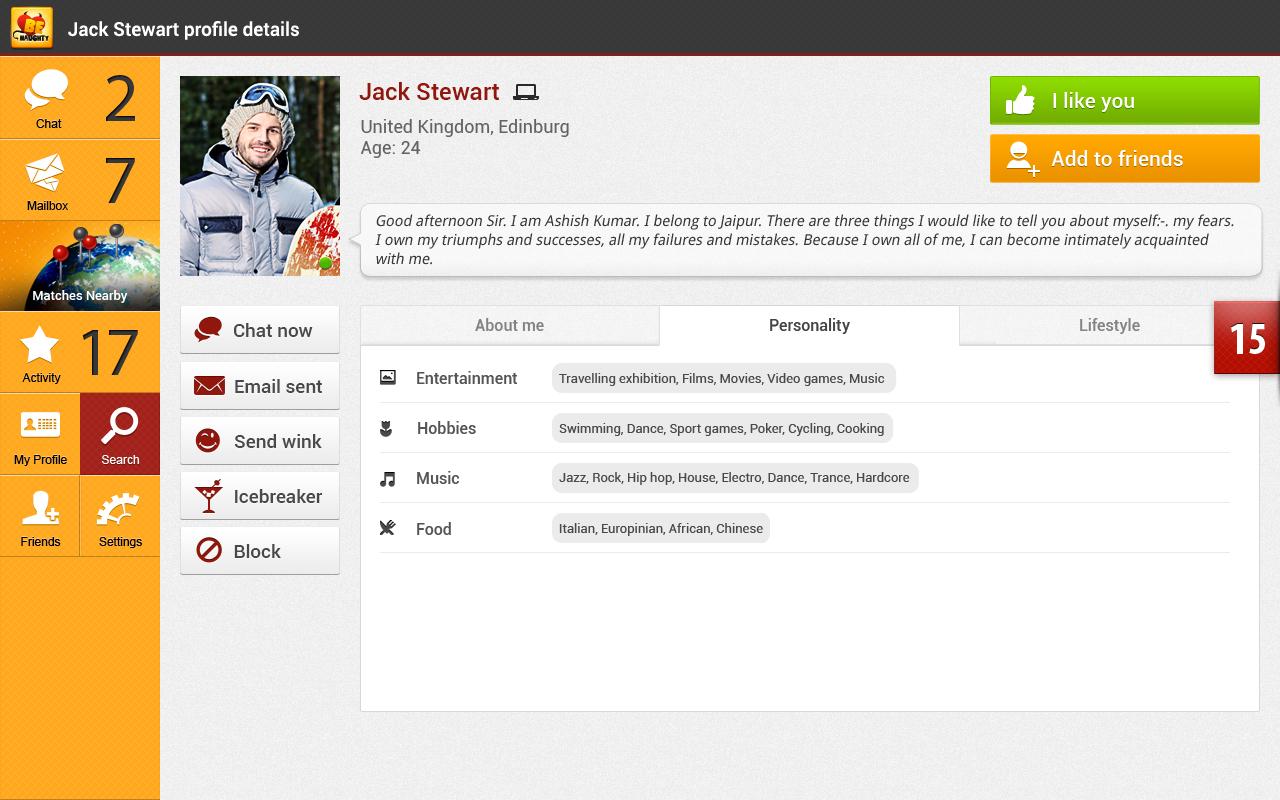Block this user
The image size is (1280, 800).
260,551
